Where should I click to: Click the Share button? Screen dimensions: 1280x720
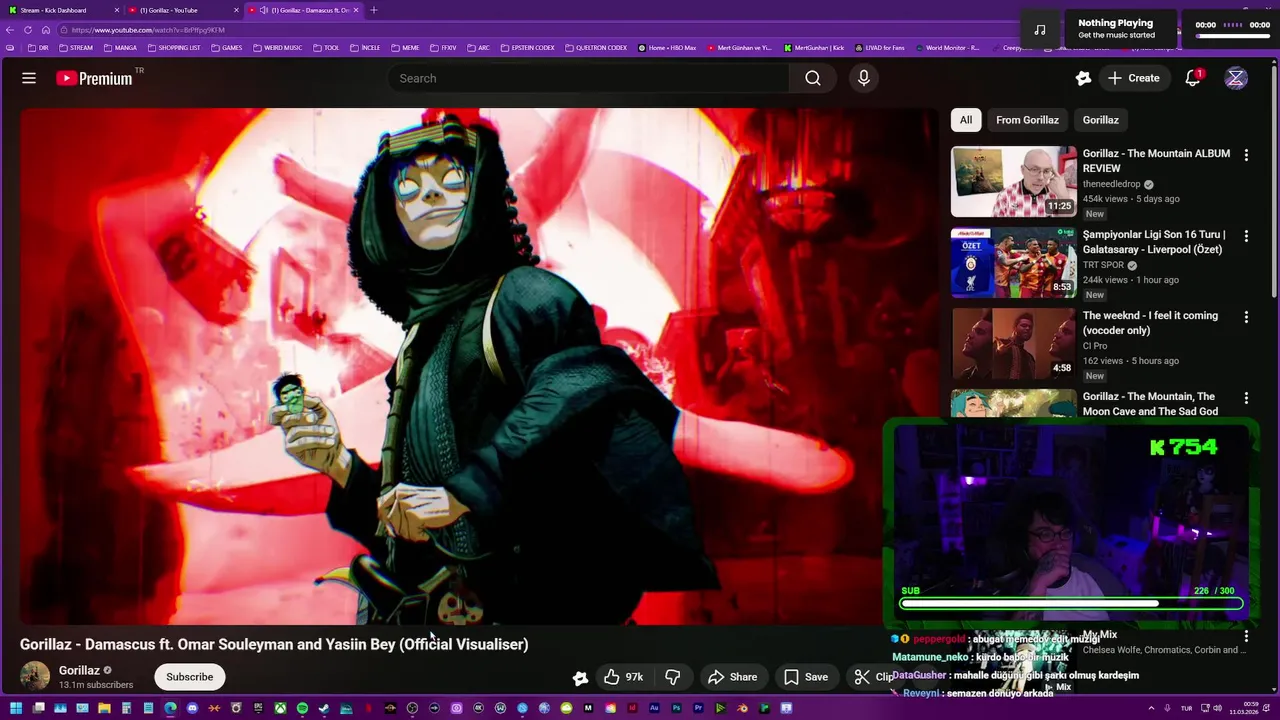[733, 677]
